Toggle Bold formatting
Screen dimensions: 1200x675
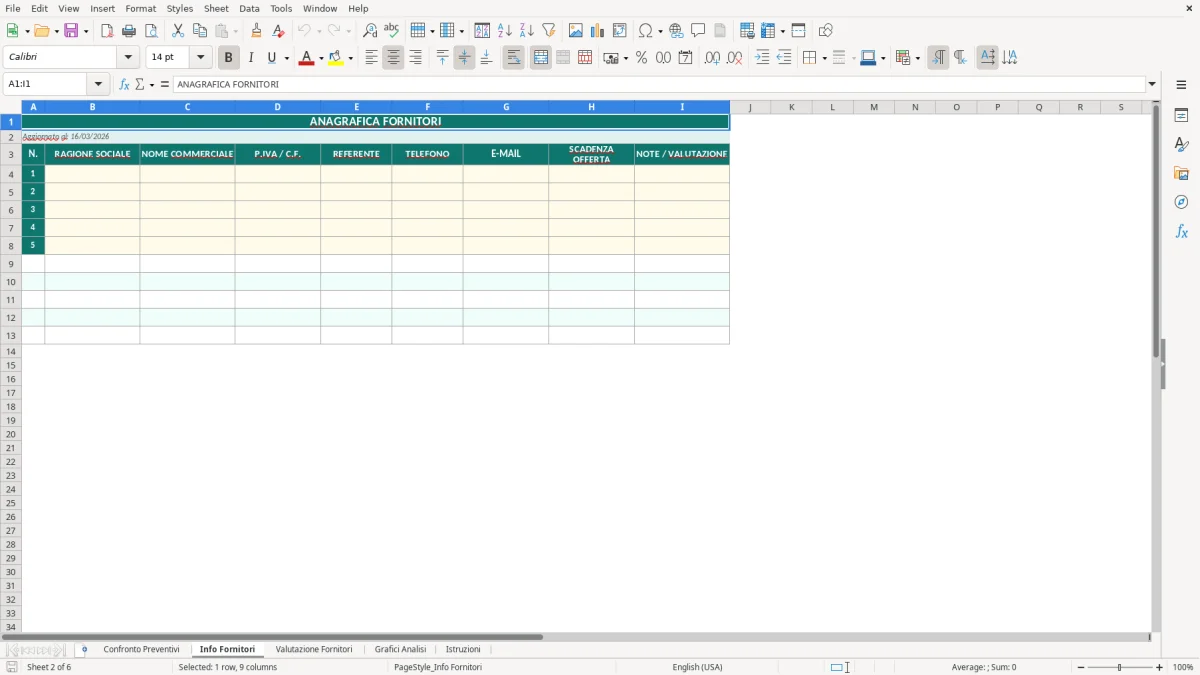coord(229,58)
